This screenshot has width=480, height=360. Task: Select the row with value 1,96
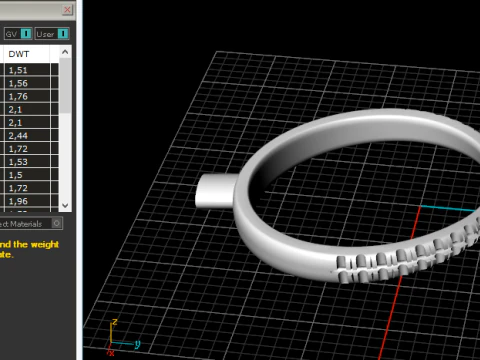(29, 201)
